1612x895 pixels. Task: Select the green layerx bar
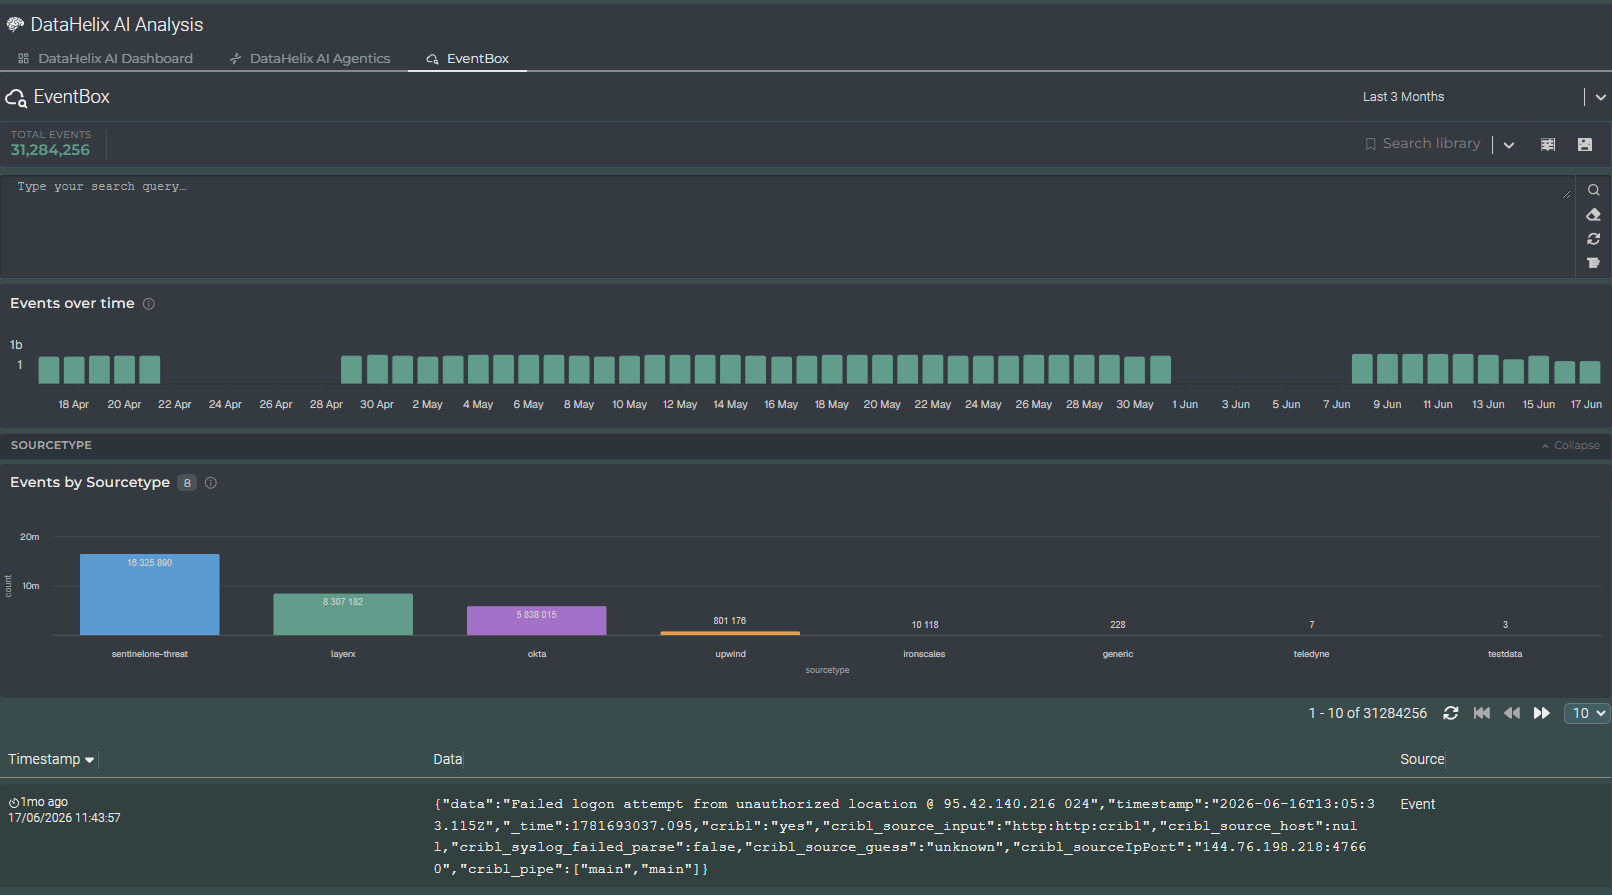click(343, 615)
